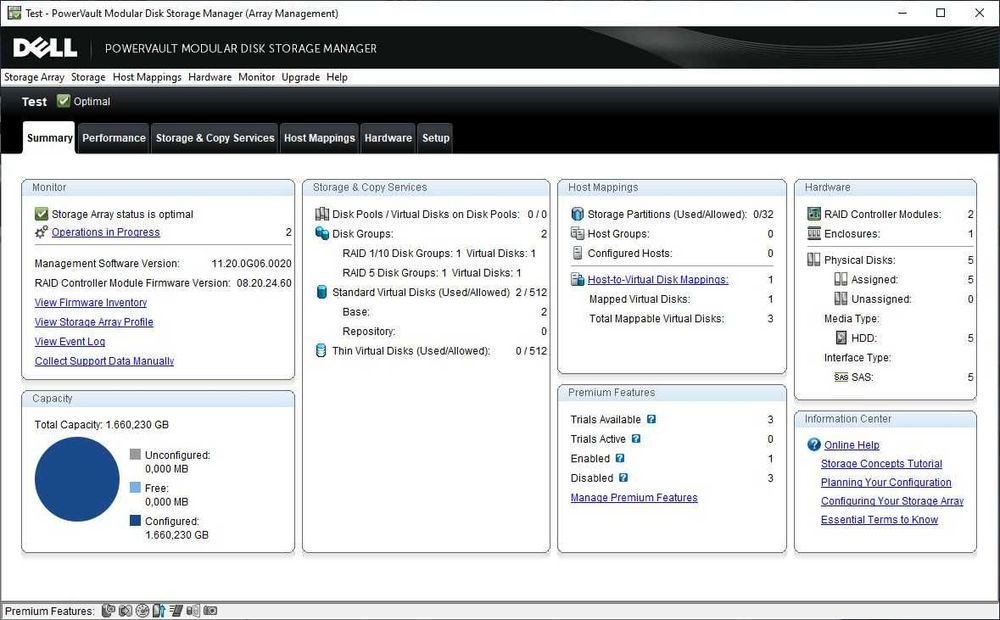Click the Standard Virtual Disks cylinder icon
The image size is (1000, 620).
tap(322, 292)
